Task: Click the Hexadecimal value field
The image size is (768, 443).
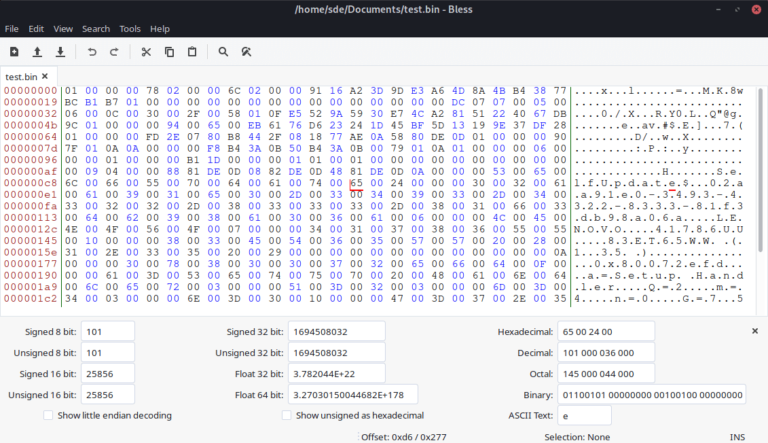Action: point(606,331)
